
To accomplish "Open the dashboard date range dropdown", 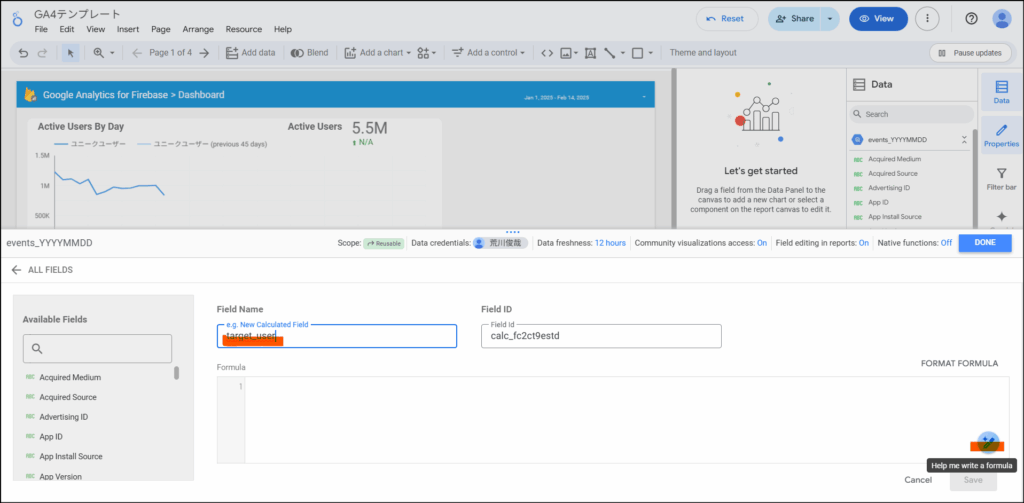I will point(644,97).
